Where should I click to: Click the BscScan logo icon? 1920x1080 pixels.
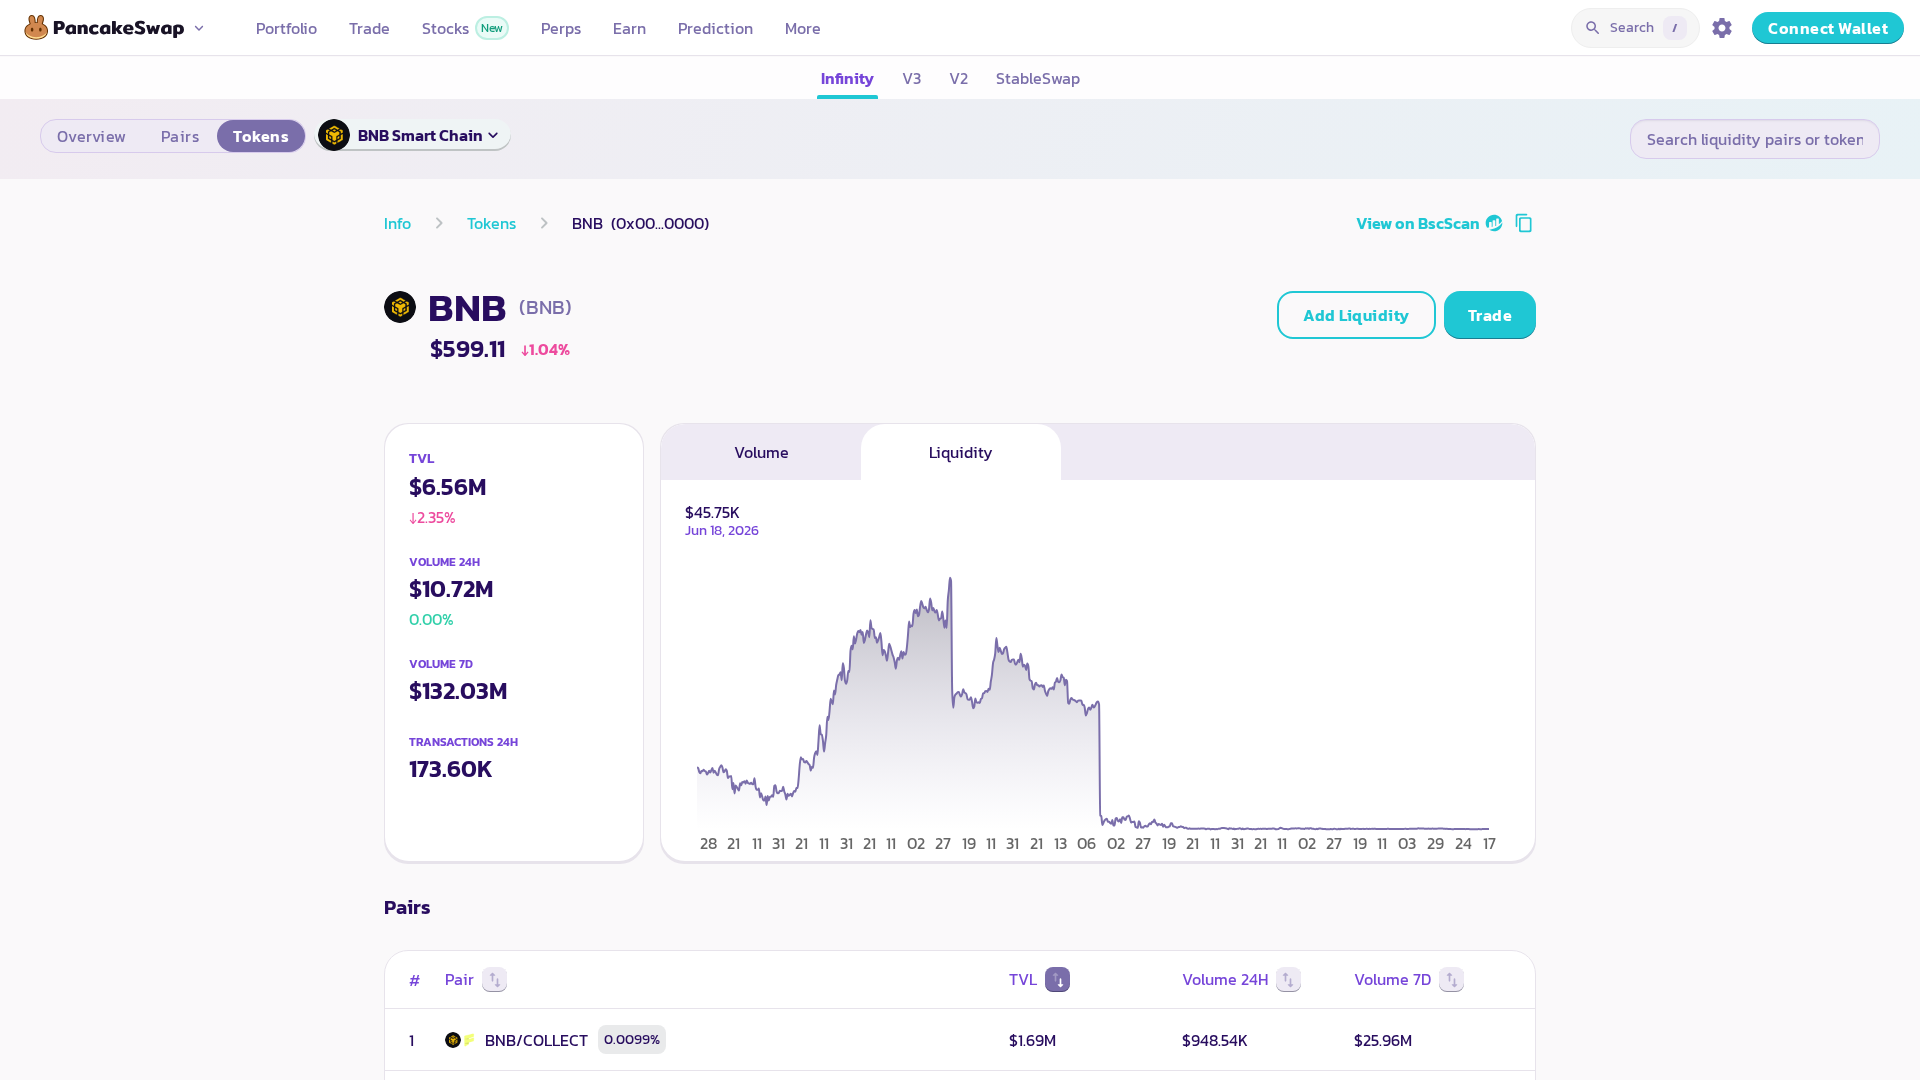click(1494, 223)
